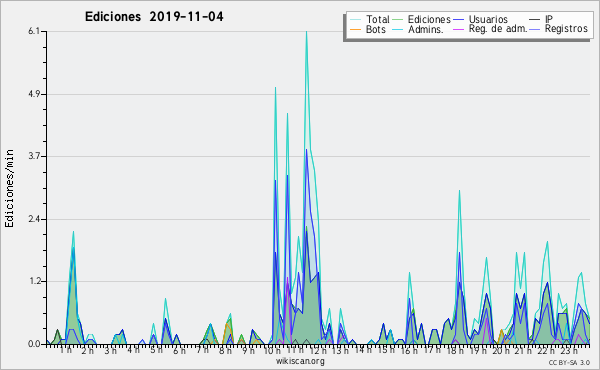
Task: Click the Usuarios blue legend line
Action: (x=458, y=20)
